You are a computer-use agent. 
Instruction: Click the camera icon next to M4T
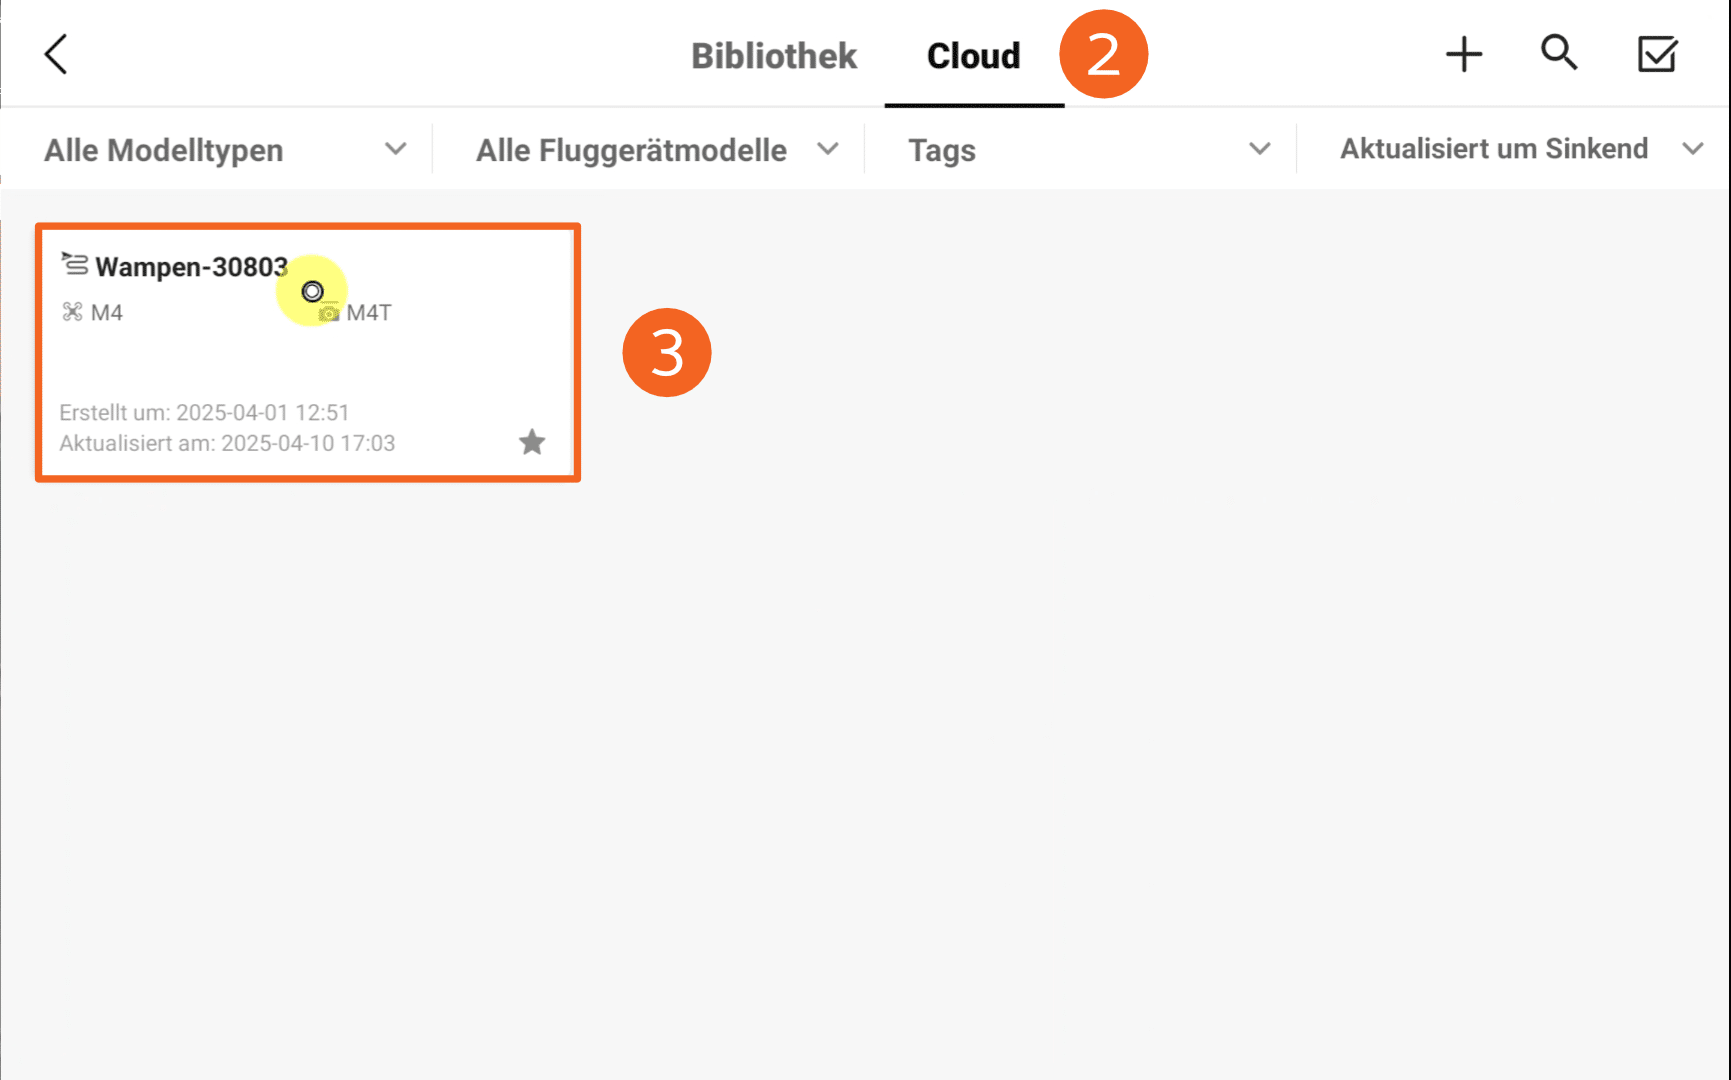(x=329, y=314)
